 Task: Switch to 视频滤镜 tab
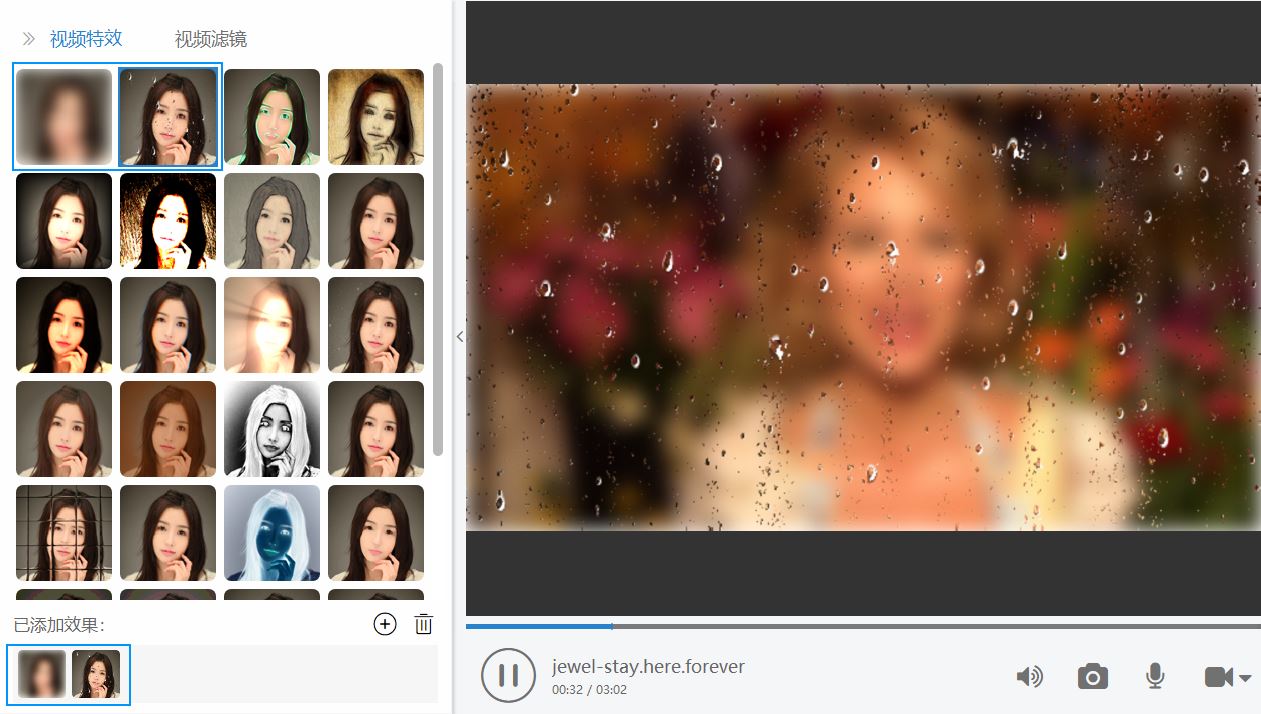pyautogui.click(x=210, y=39)
